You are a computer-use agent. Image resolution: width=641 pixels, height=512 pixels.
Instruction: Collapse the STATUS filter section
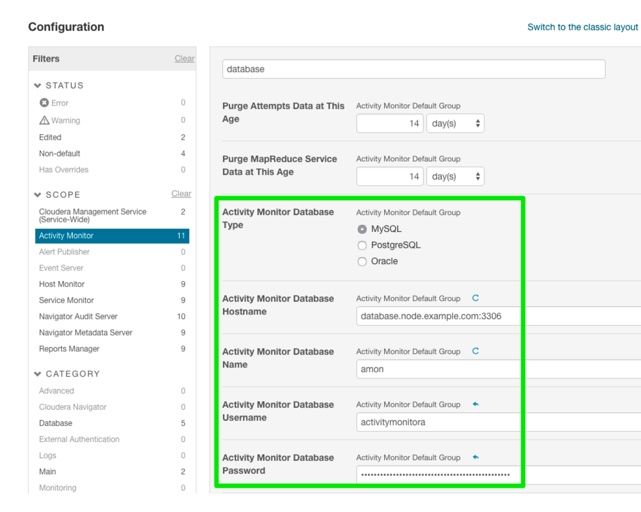(x=38, y=85)
